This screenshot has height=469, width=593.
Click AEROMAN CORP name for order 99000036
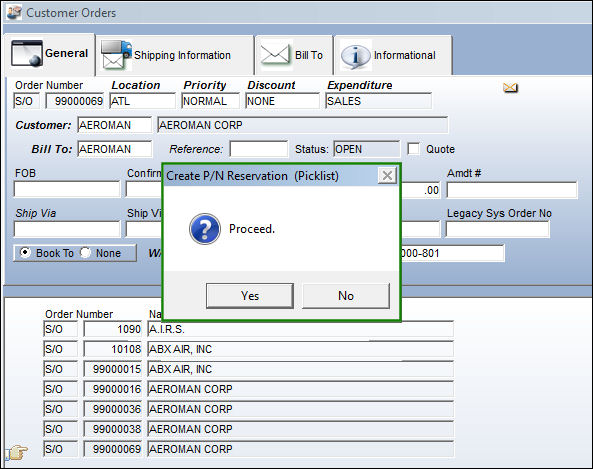coord(300,409)
